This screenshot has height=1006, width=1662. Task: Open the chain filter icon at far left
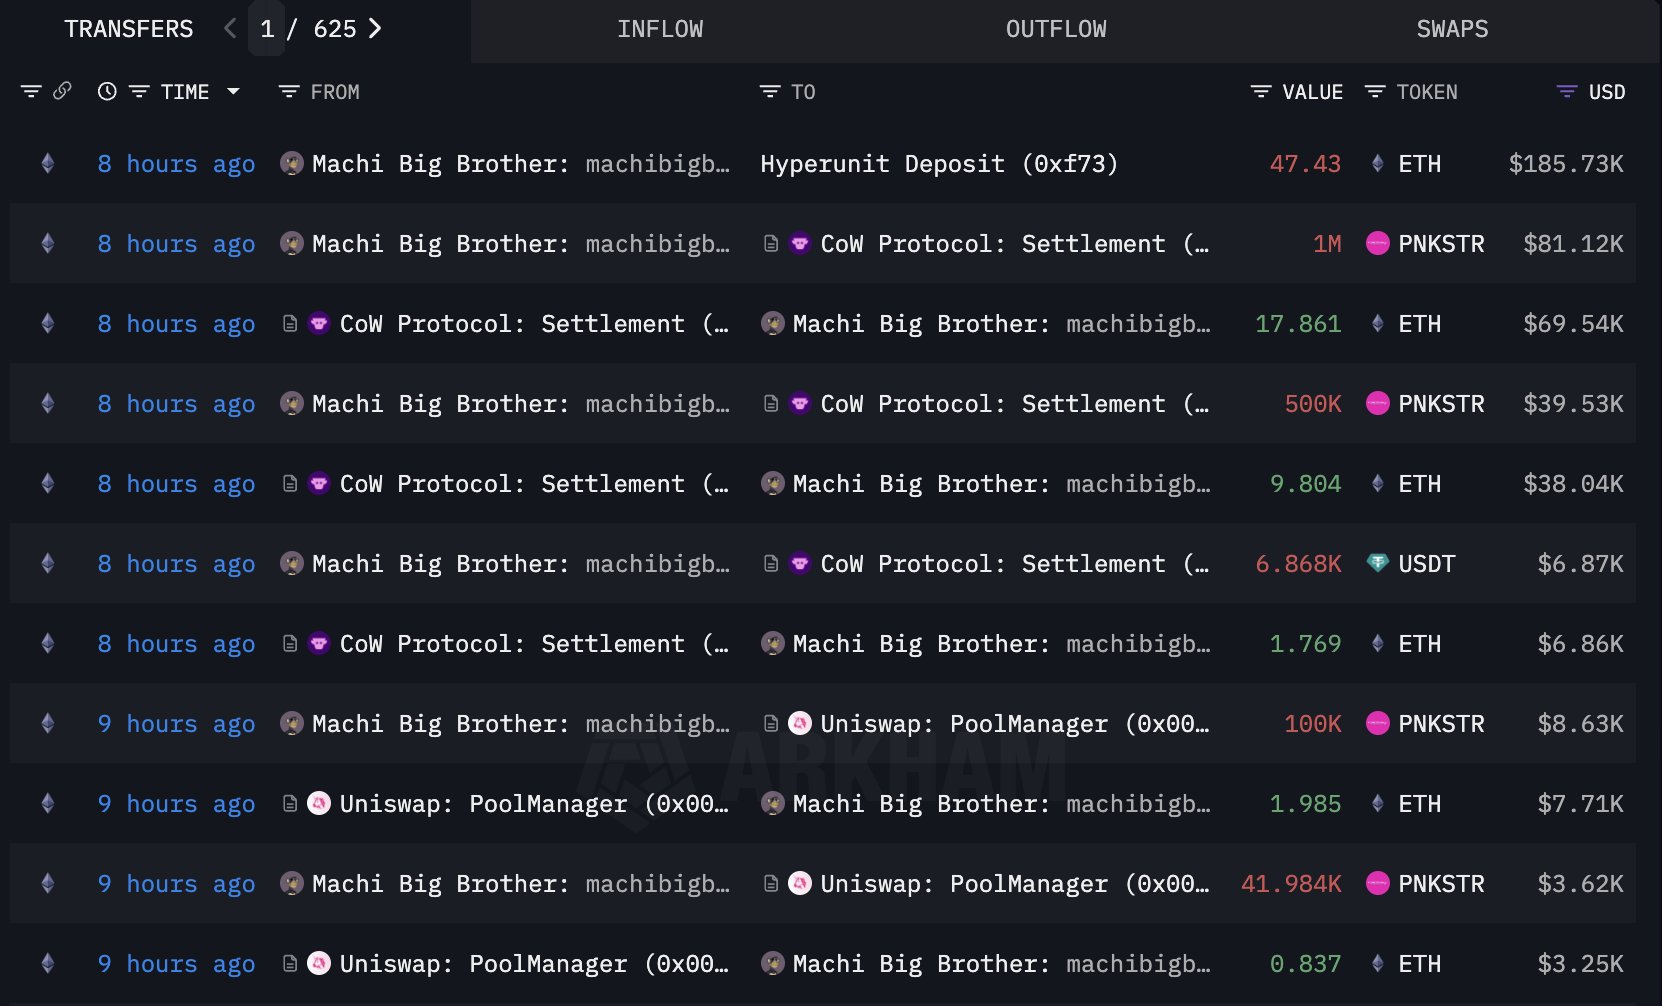31,92
